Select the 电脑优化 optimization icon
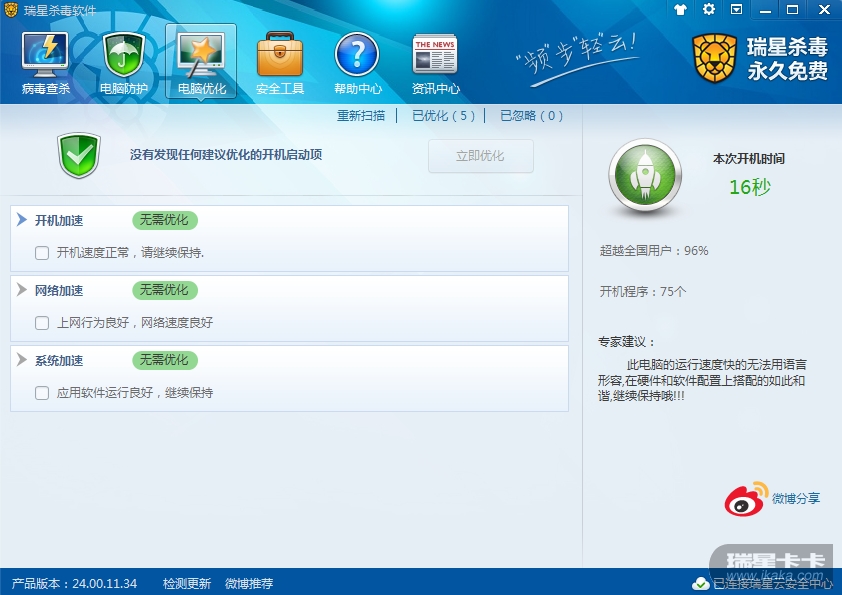The image size is (842, 595). pyautogui.click(x=201, y=54)
